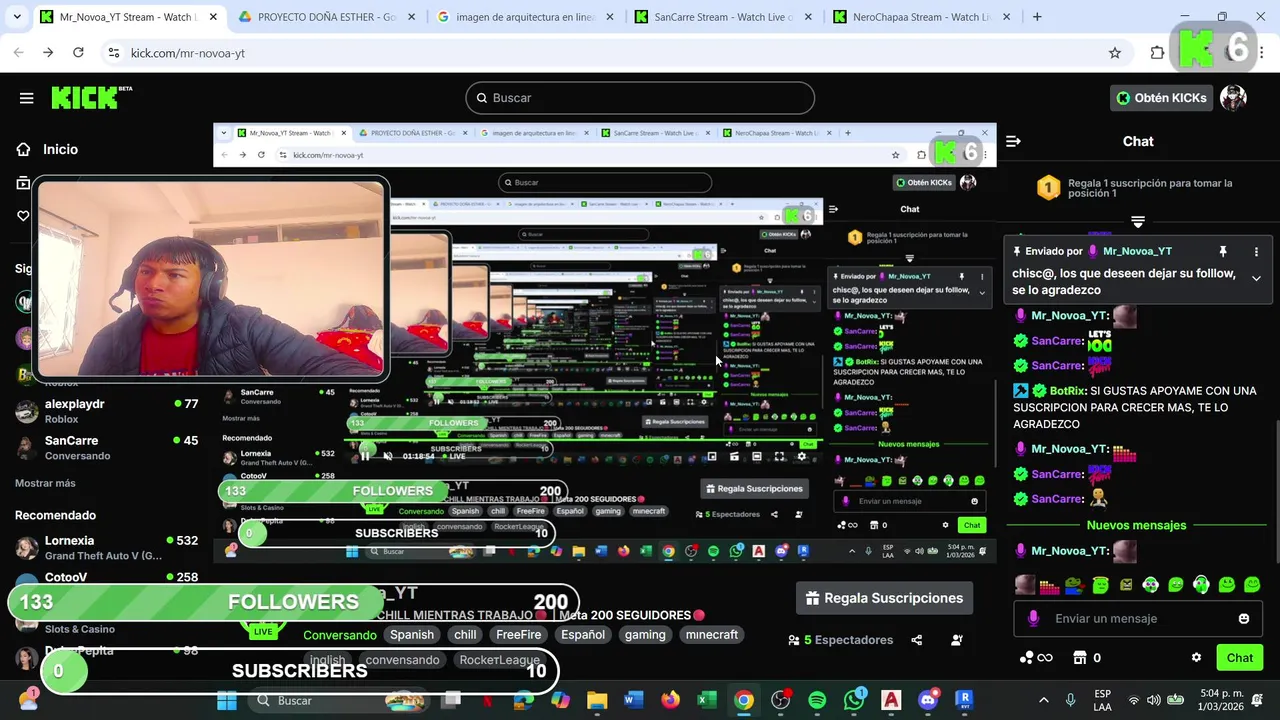Open Chrome extensions puzzle icon
This screenshot has width=1280, height=720.
1157,53
